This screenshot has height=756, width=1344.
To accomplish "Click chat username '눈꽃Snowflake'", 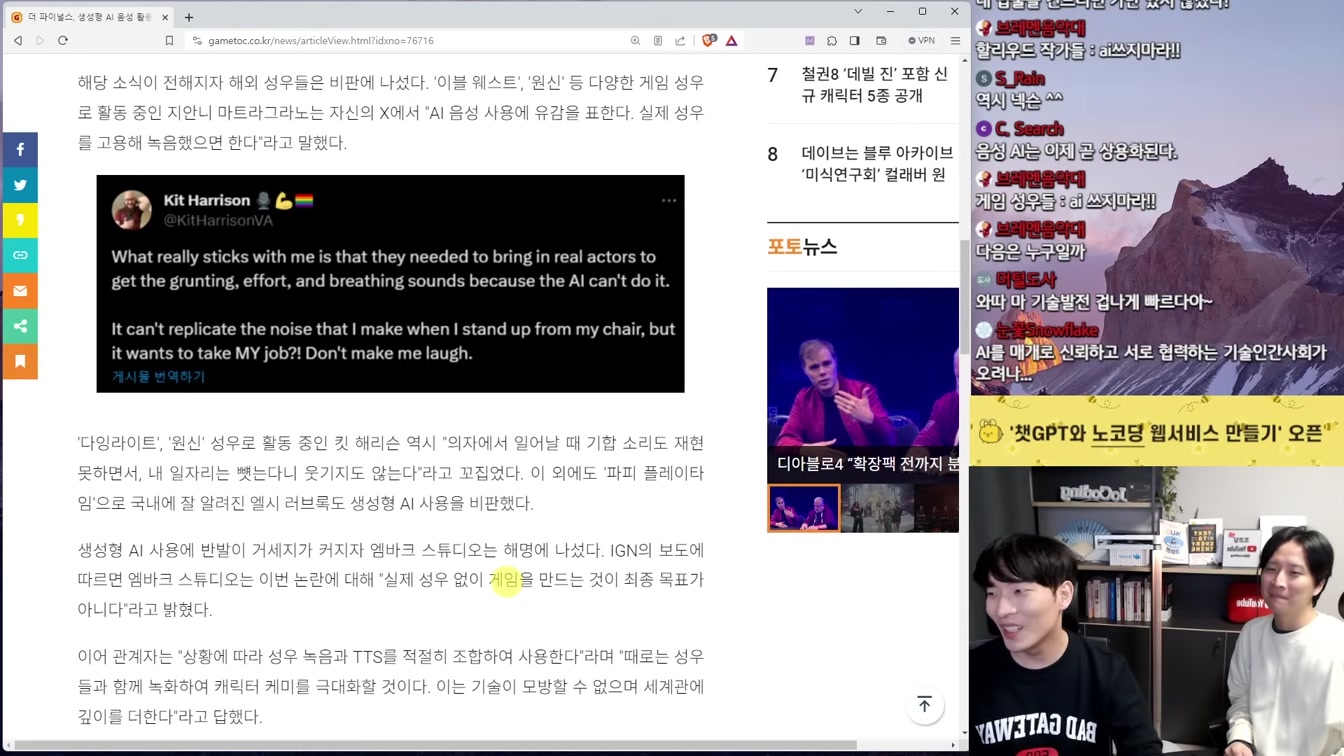I will 1047,330.
